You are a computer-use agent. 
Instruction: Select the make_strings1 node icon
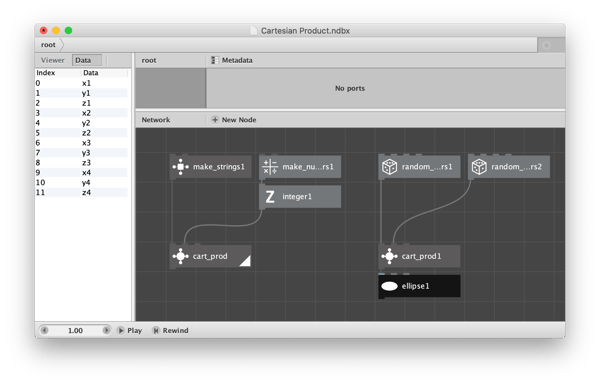[x=181, y=167]
